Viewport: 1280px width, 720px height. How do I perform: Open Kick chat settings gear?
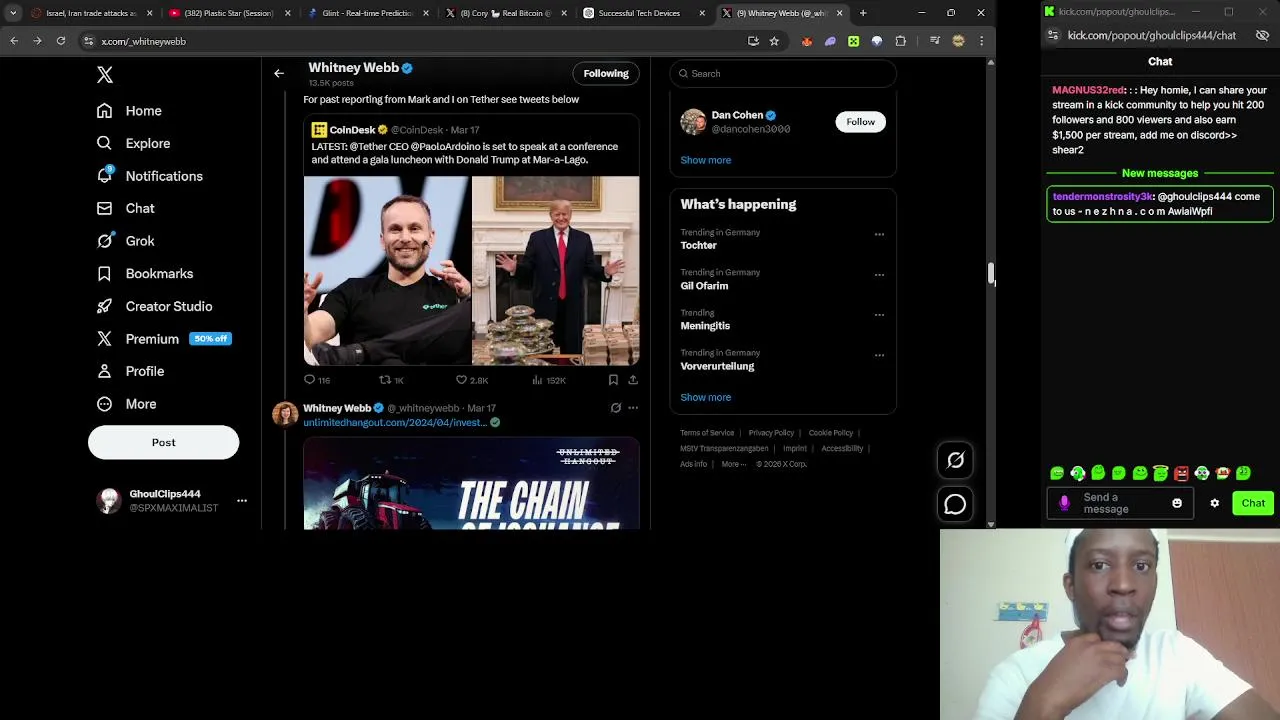tap(1215, 503)
